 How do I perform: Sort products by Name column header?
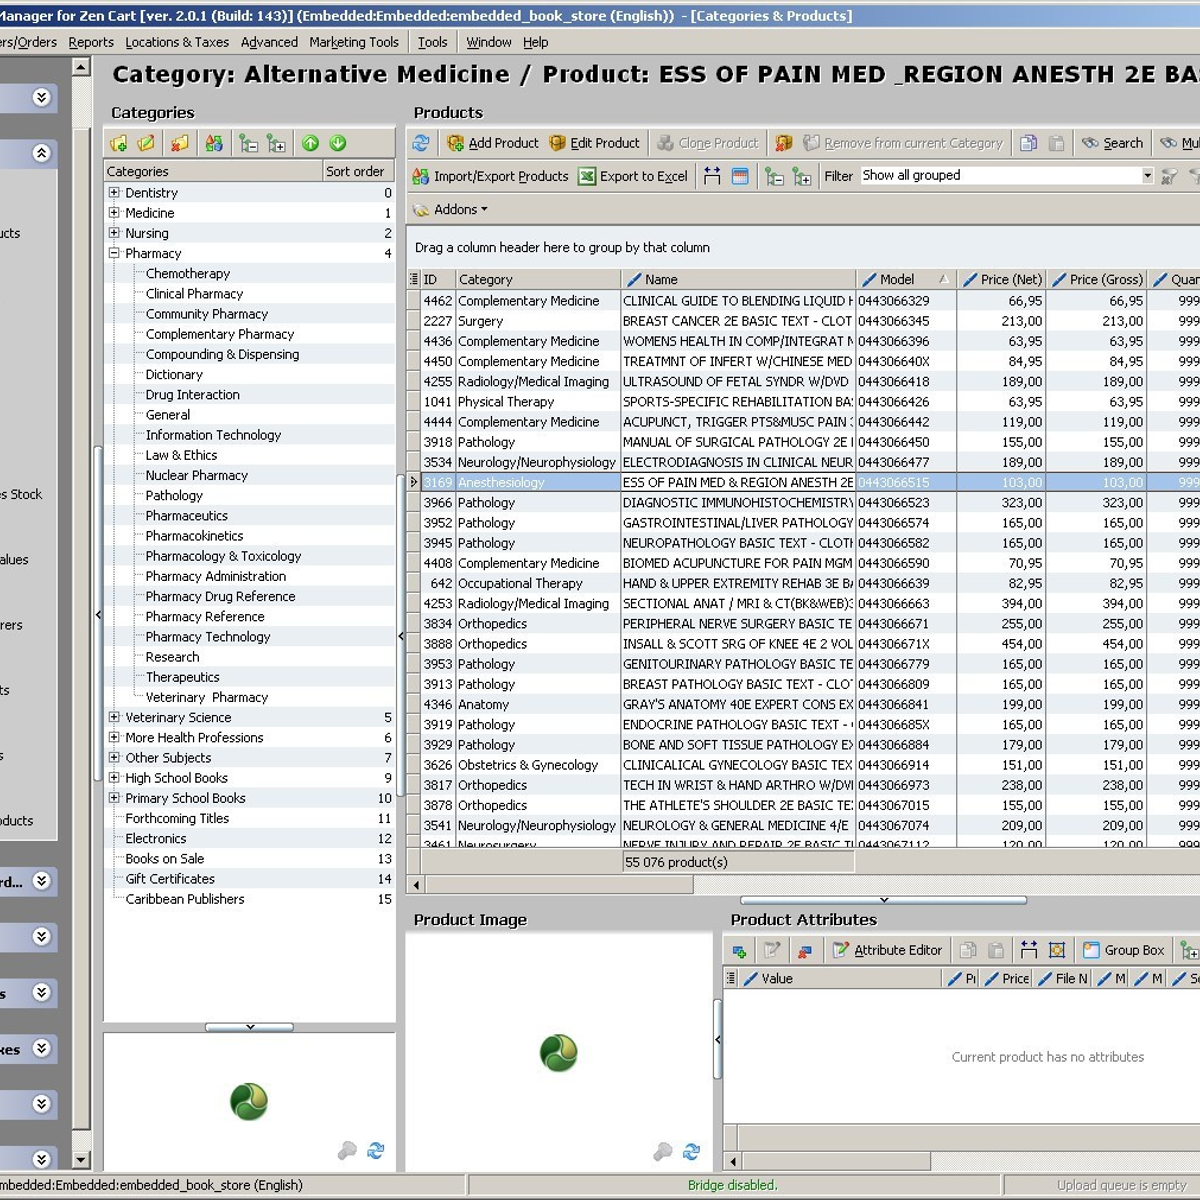click(x=738, y=279)
